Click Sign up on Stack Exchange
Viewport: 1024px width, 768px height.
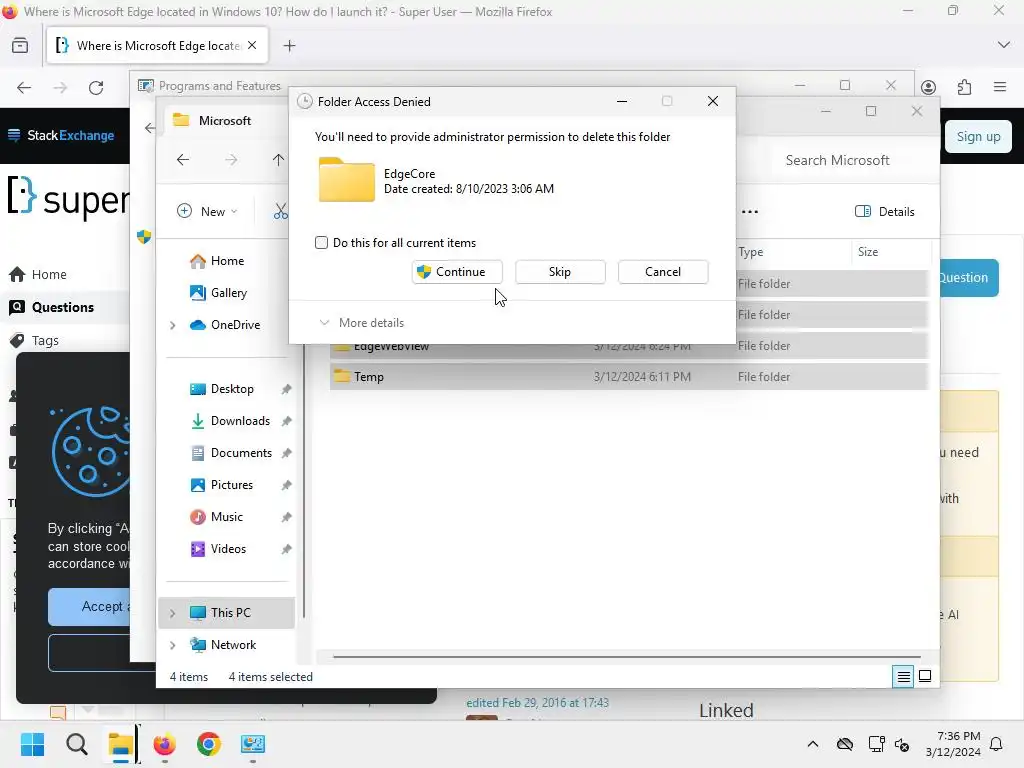[x=978, y=136]
